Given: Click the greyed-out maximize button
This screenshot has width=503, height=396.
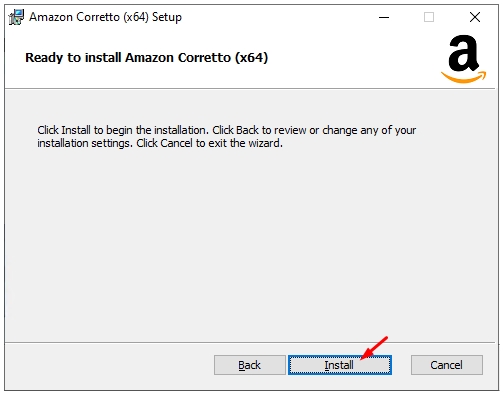Looking at the screenshot, I should [429, 17].
